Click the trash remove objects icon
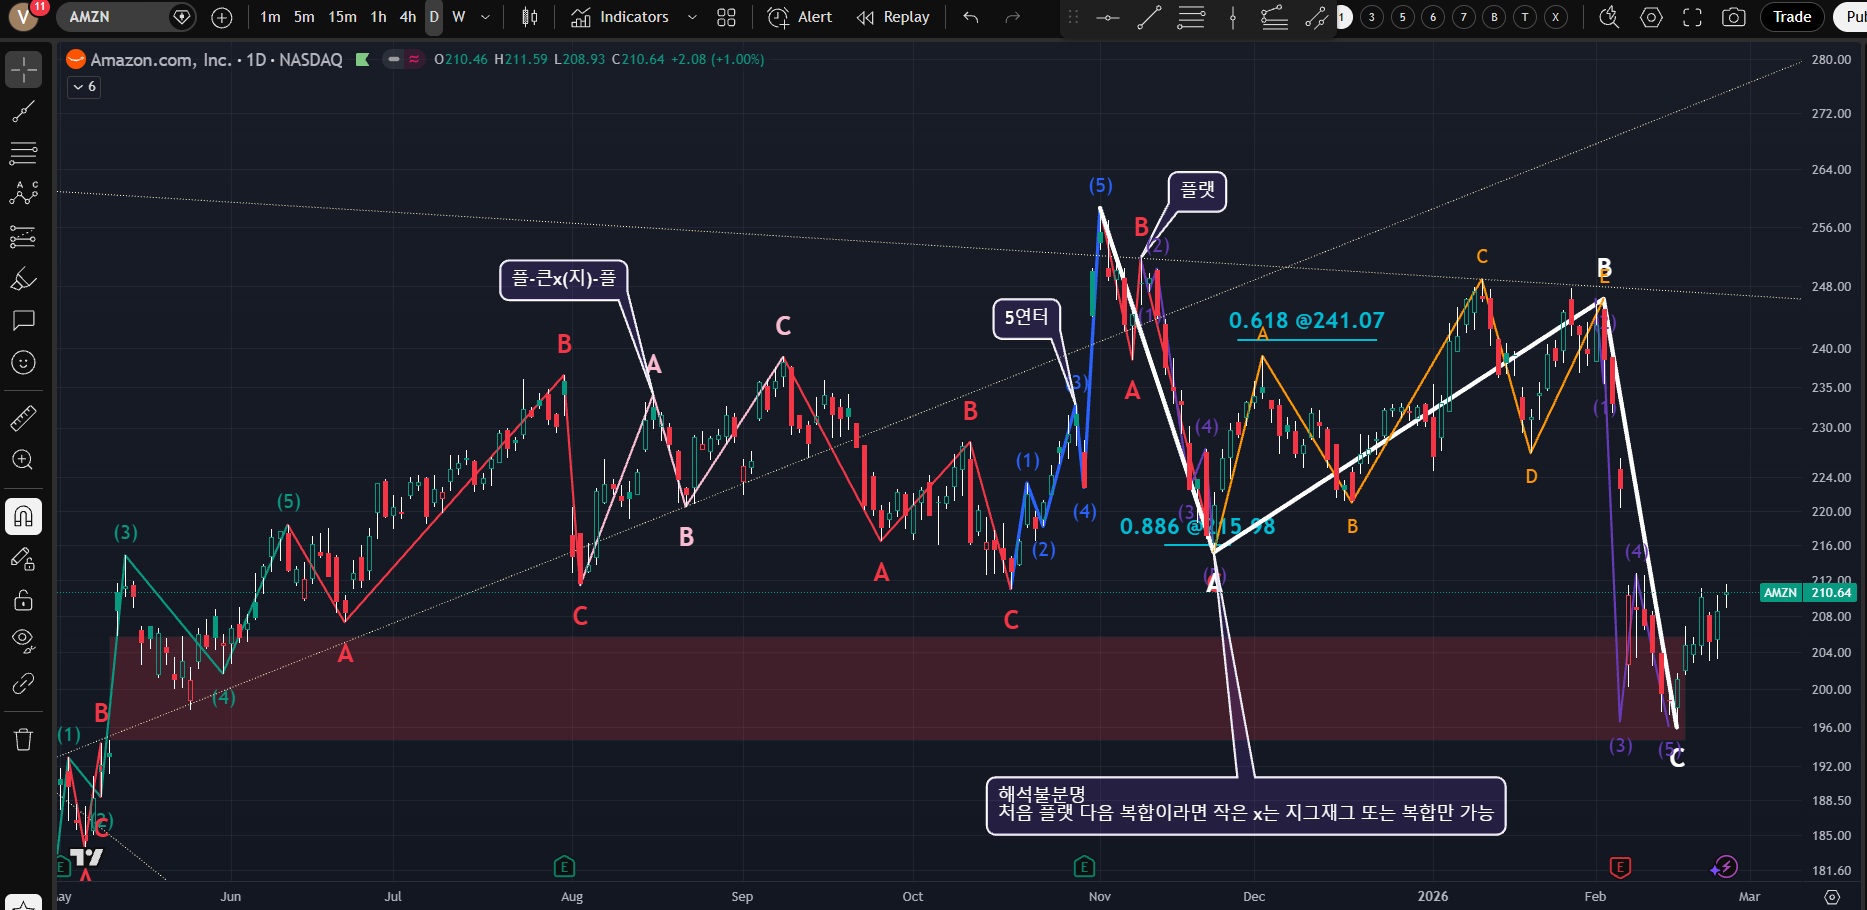The image size is (1867, 910). click(23, 740)
